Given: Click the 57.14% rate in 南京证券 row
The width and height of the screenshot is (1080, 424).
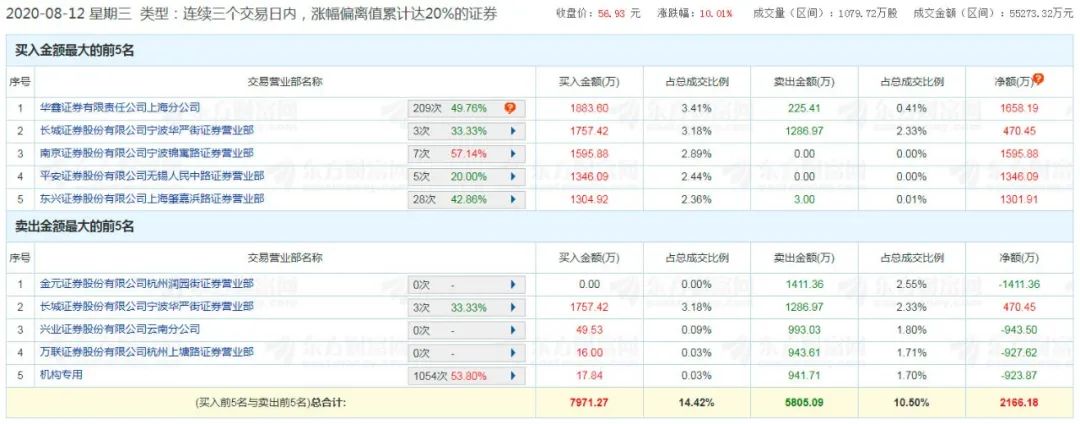Looking at the screenshot, I should 469,154.
